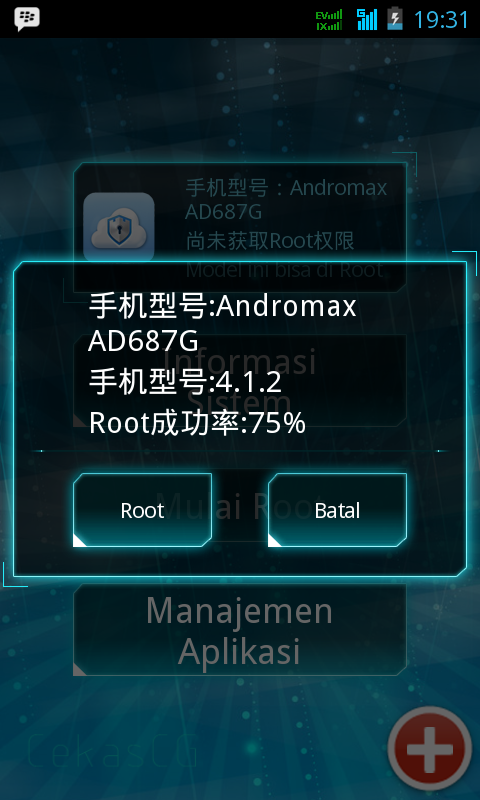Cancel the dialog with the Batal button
480x800 pixels.
point(337,510)
